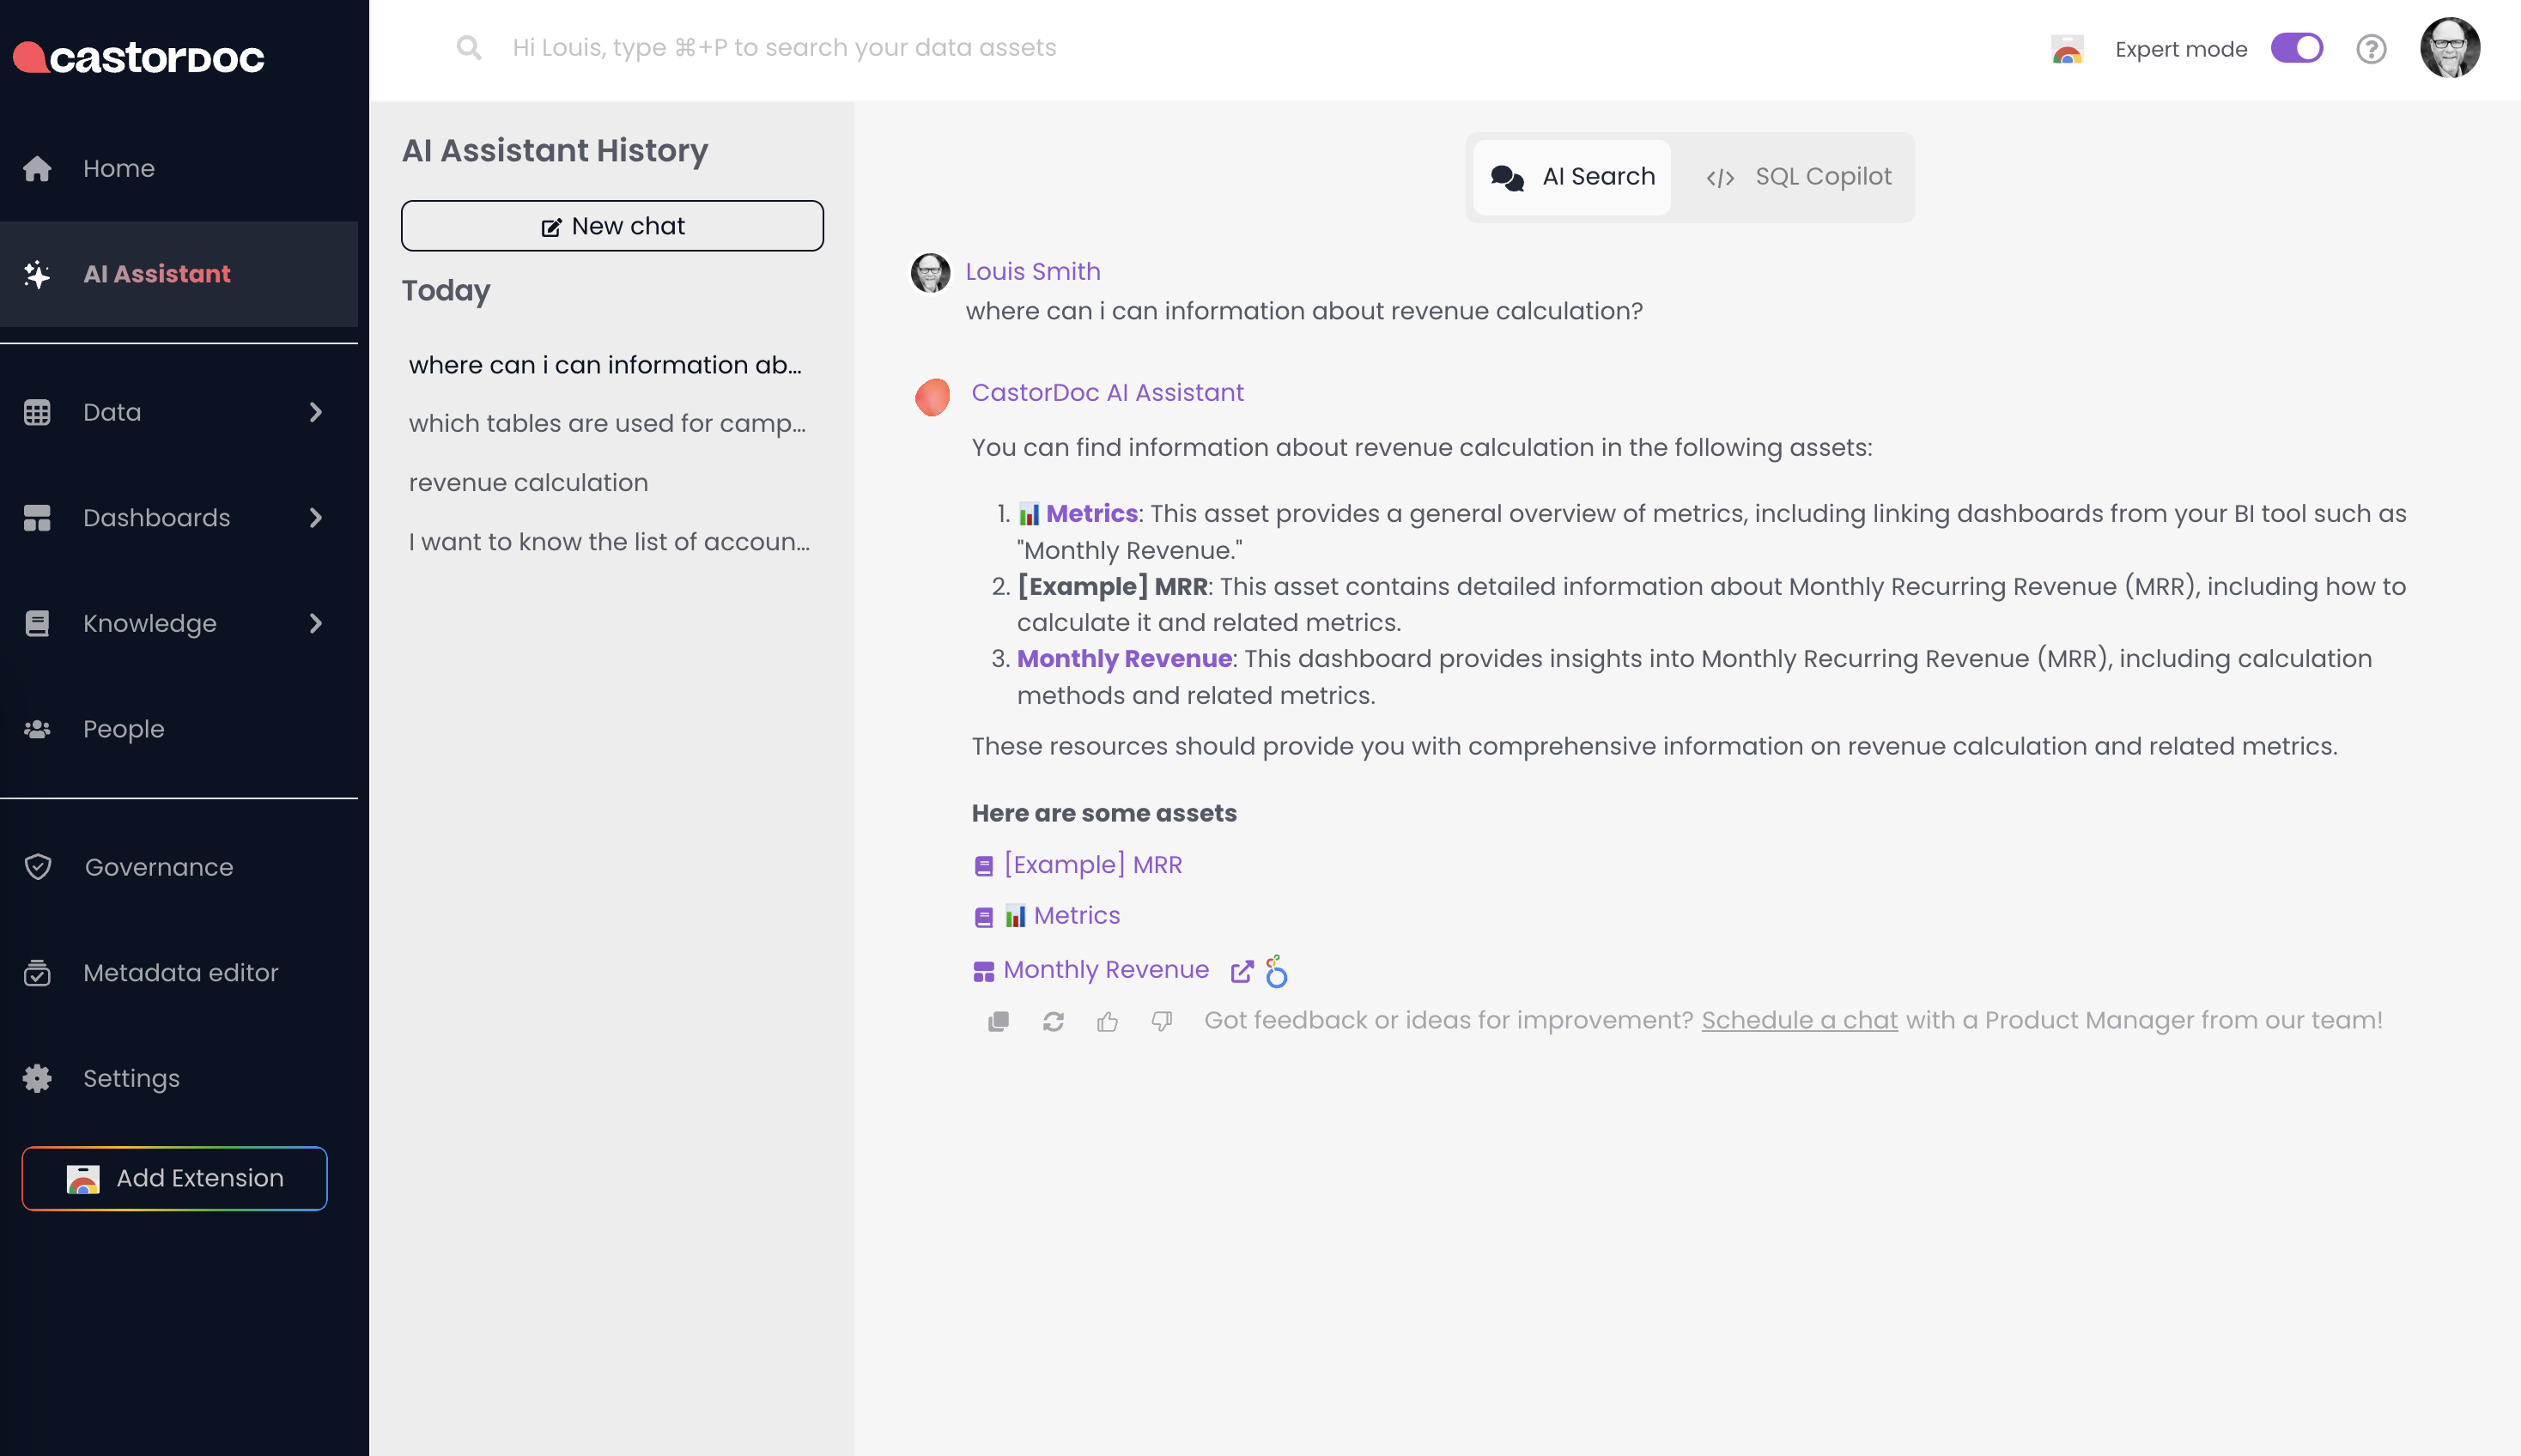
Task: Select the AI Search tab
Action: click(x=1572, y=177)
